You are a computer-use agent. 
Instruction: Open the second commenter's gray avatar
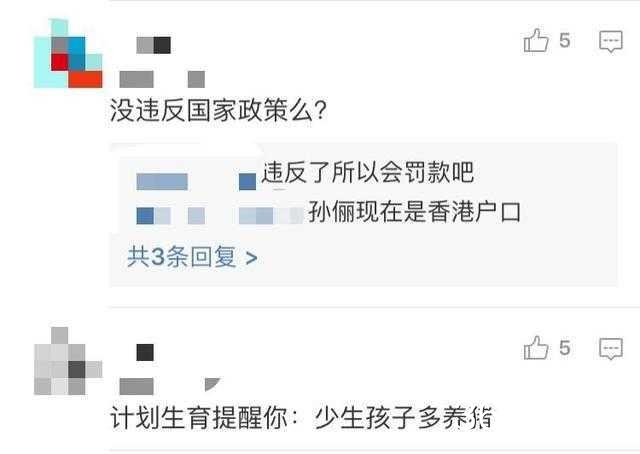click(x=68, y=361)
